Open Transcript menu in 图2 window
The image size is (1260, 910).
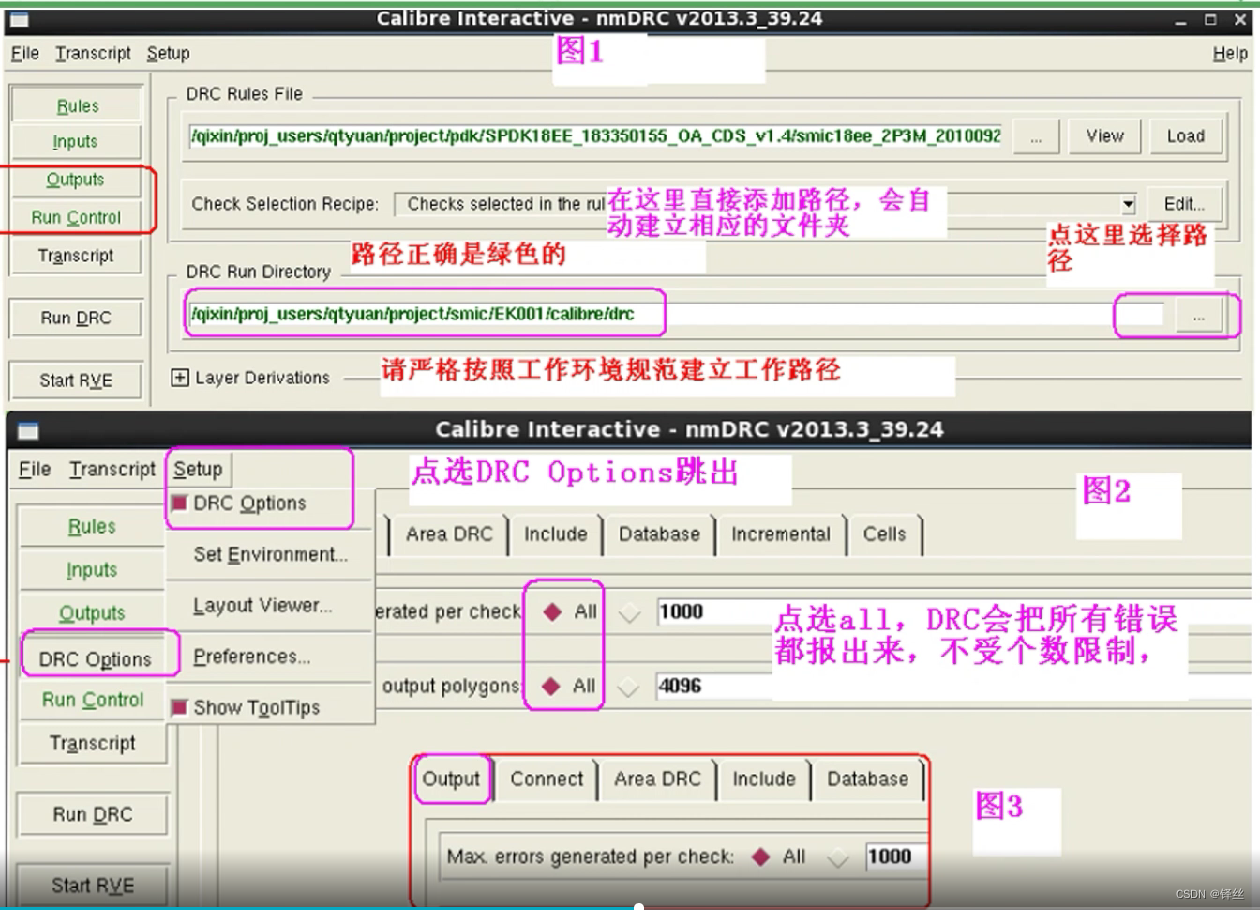(113, 469)
